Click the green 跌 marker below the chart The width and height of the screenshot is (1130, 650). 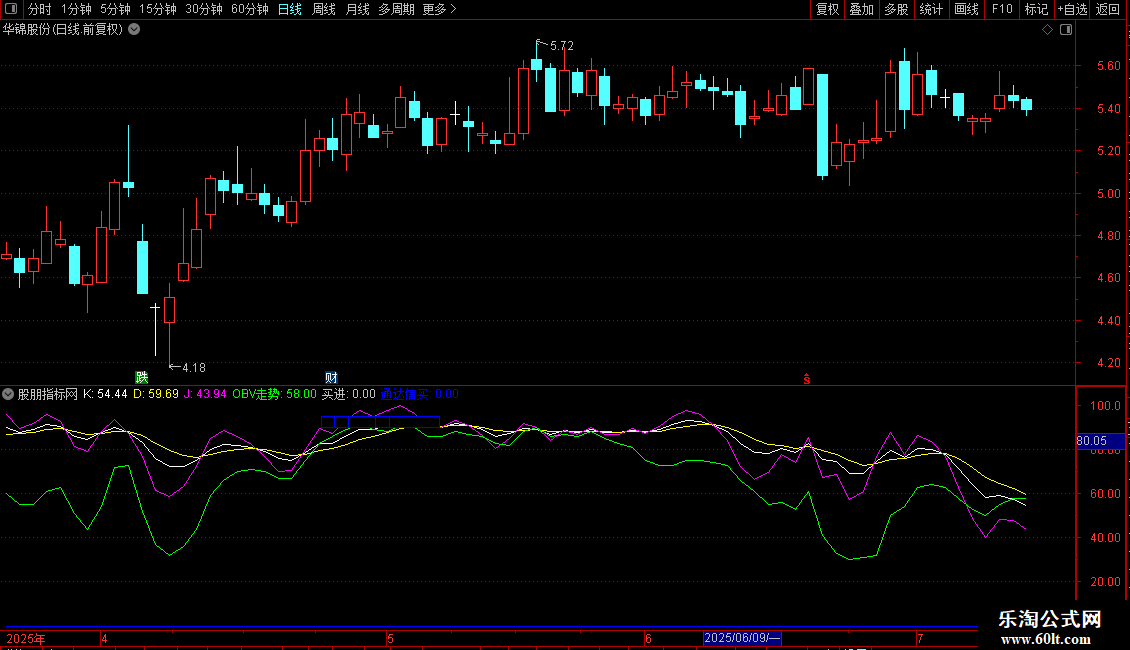(142, 378)
